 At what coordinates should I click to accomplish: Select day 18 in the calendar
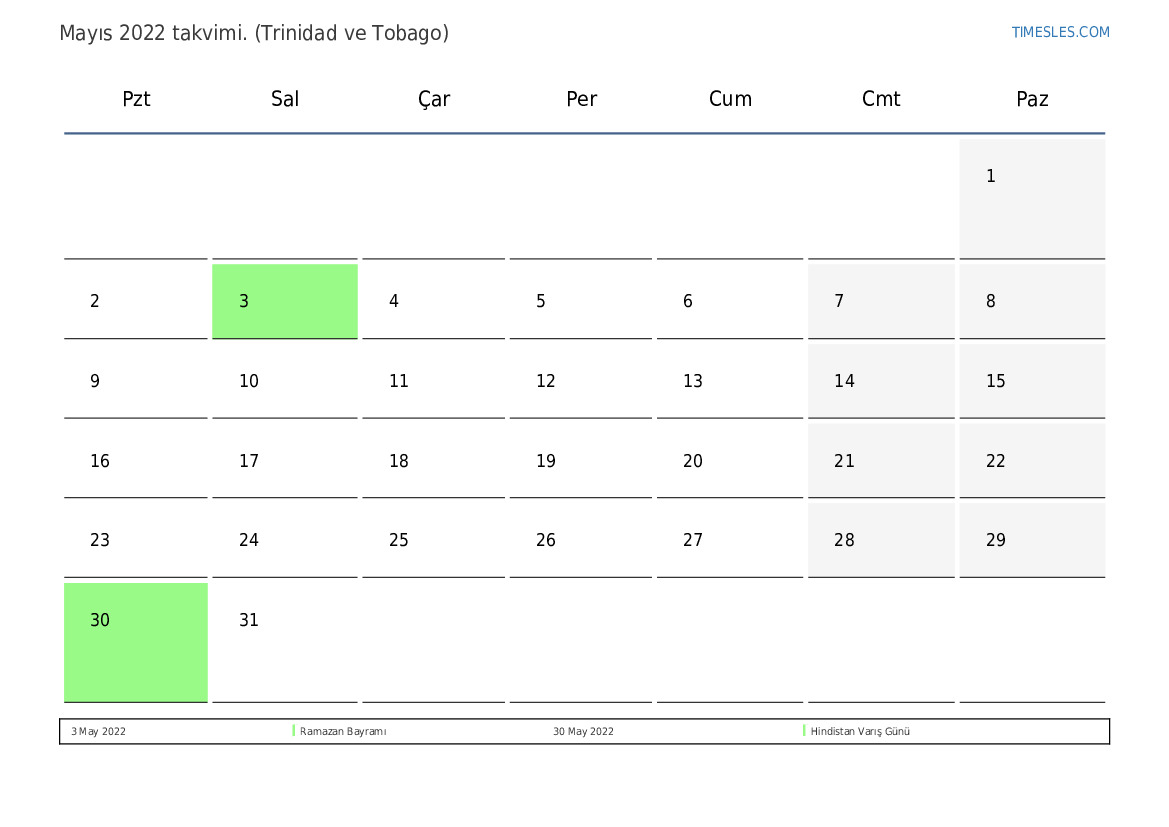coord(433,461)
